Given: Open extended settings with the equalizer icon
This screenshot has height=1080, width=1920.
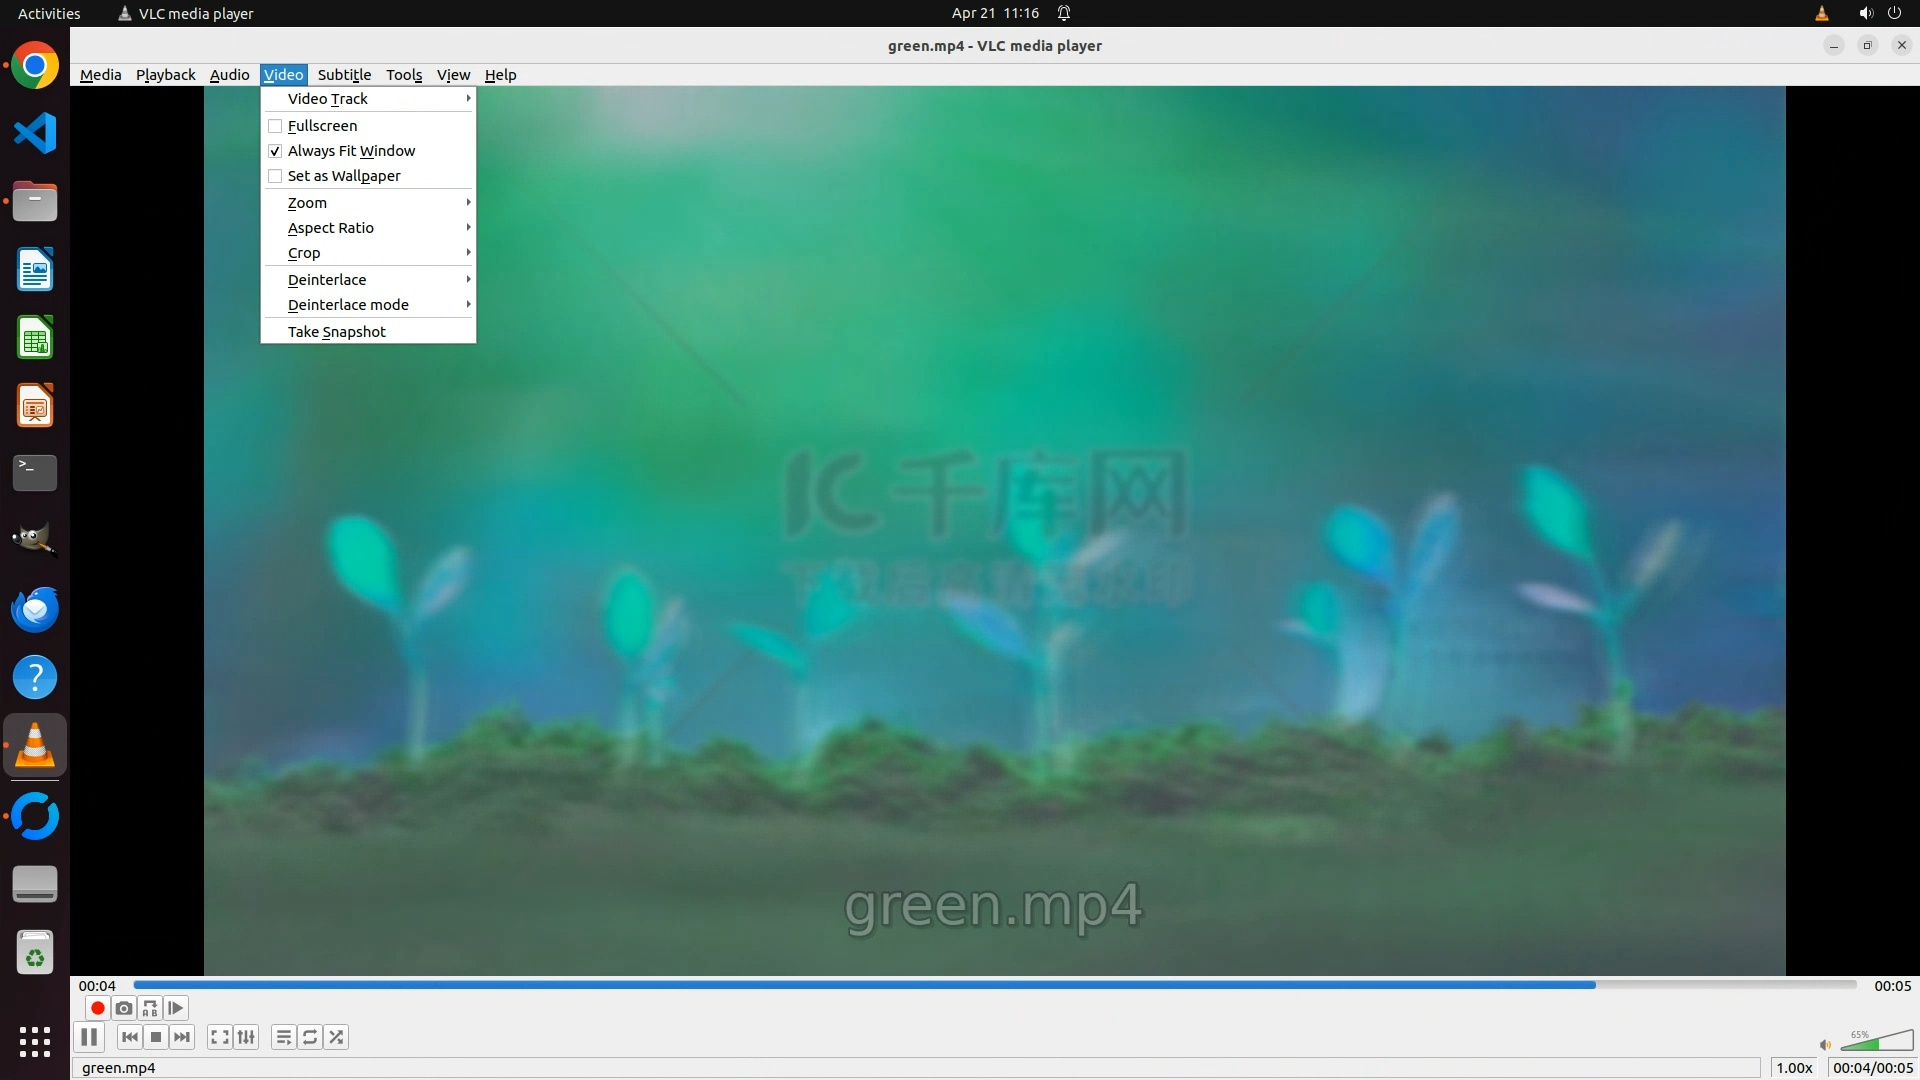Looking at the screenshot, I should [x=246, y=1037].
